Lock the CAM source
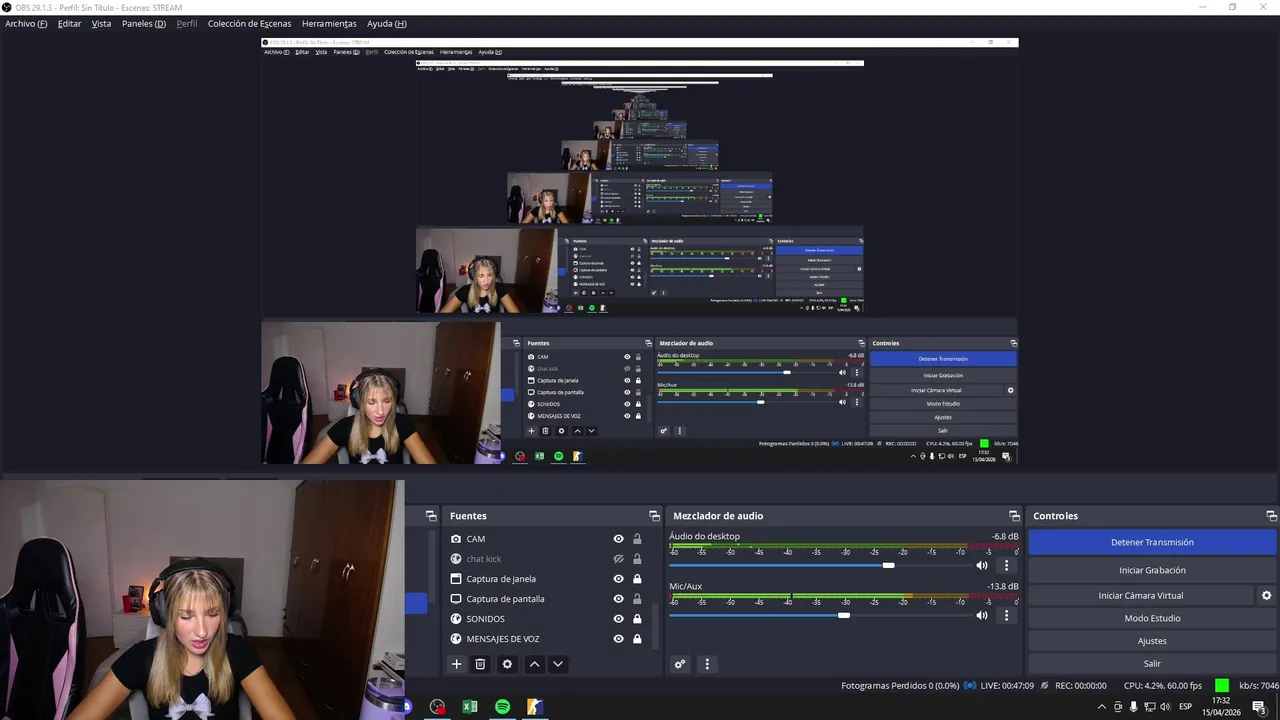This screenshot has height=720, width=1280. click(637, 539)
